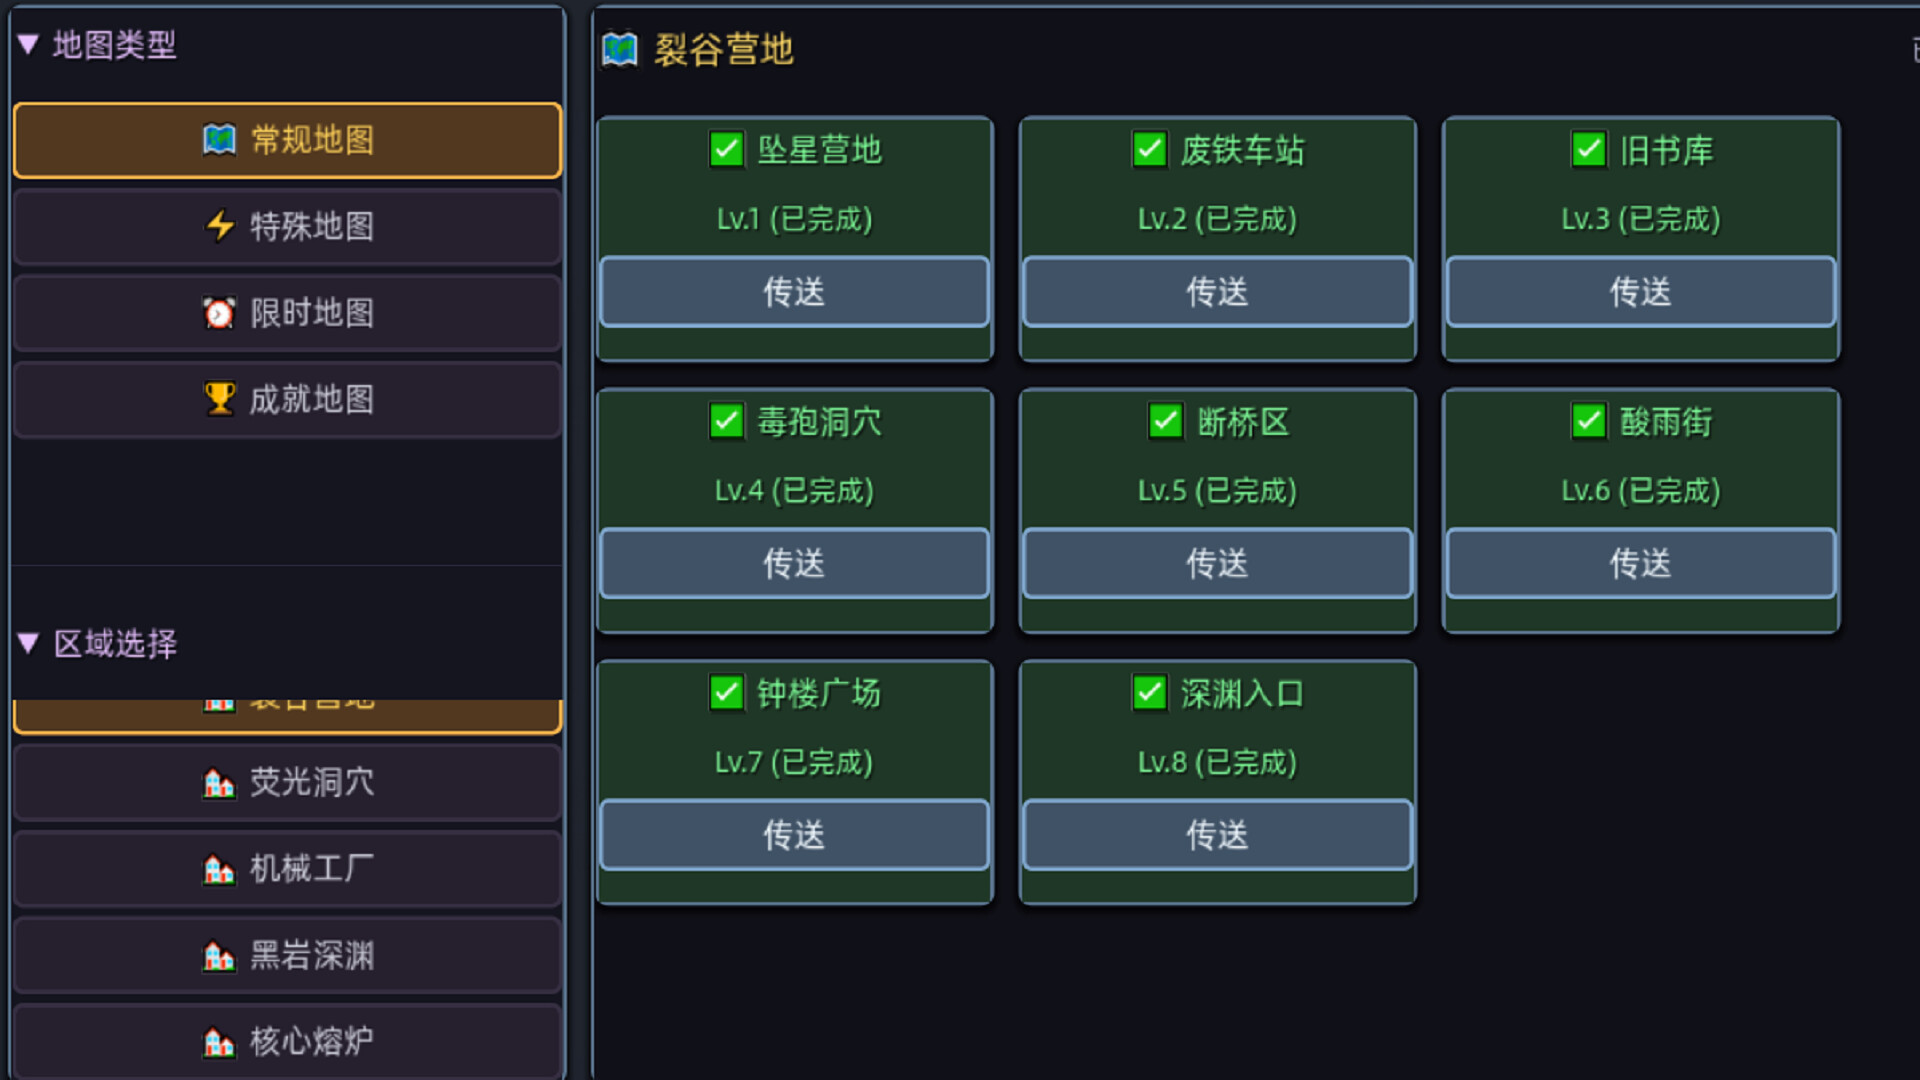Click the lightning icon for 特殊地图
The width and height of the screenshot is (1920, 1080).
(x=222, y=227)
